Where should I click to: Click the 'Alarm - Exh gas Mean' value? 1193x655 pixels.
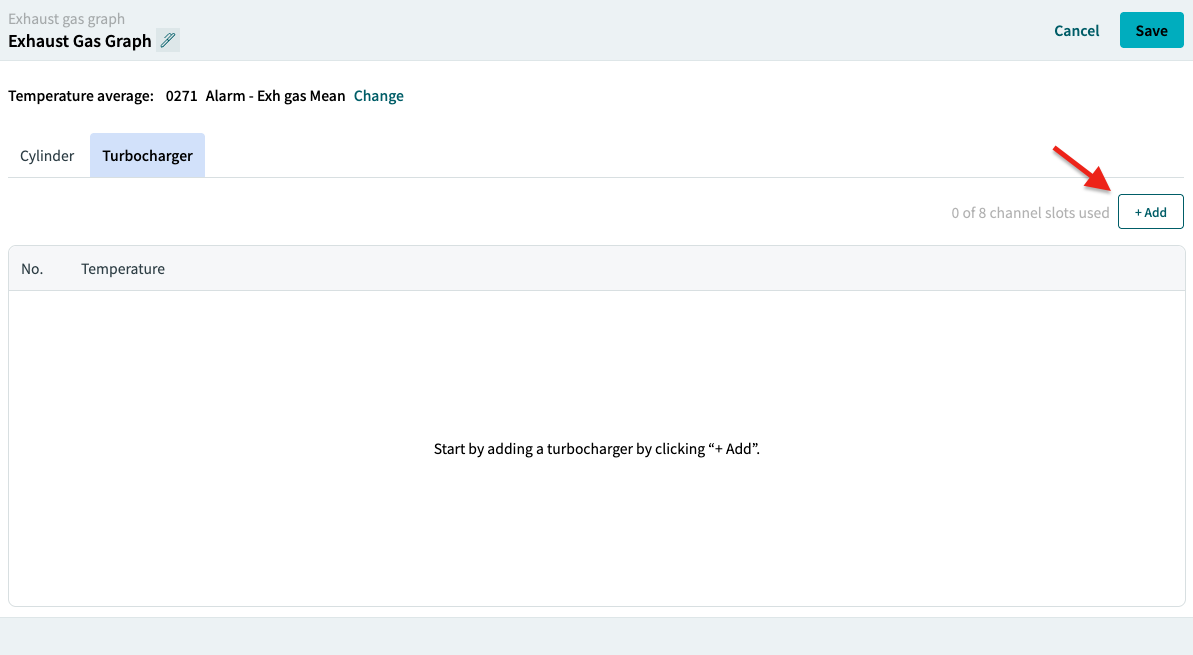(275, 96)
